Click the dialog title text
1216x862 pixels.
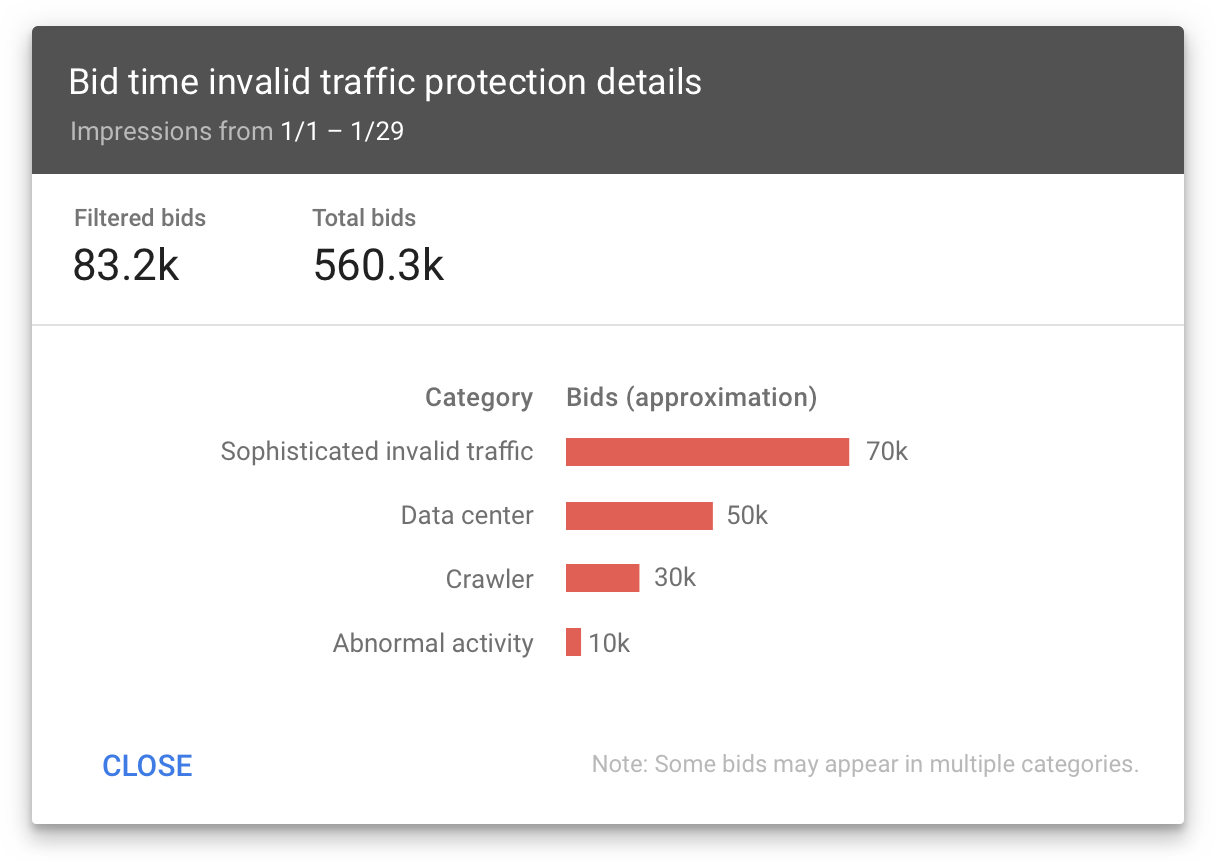(x=385, y=82)
